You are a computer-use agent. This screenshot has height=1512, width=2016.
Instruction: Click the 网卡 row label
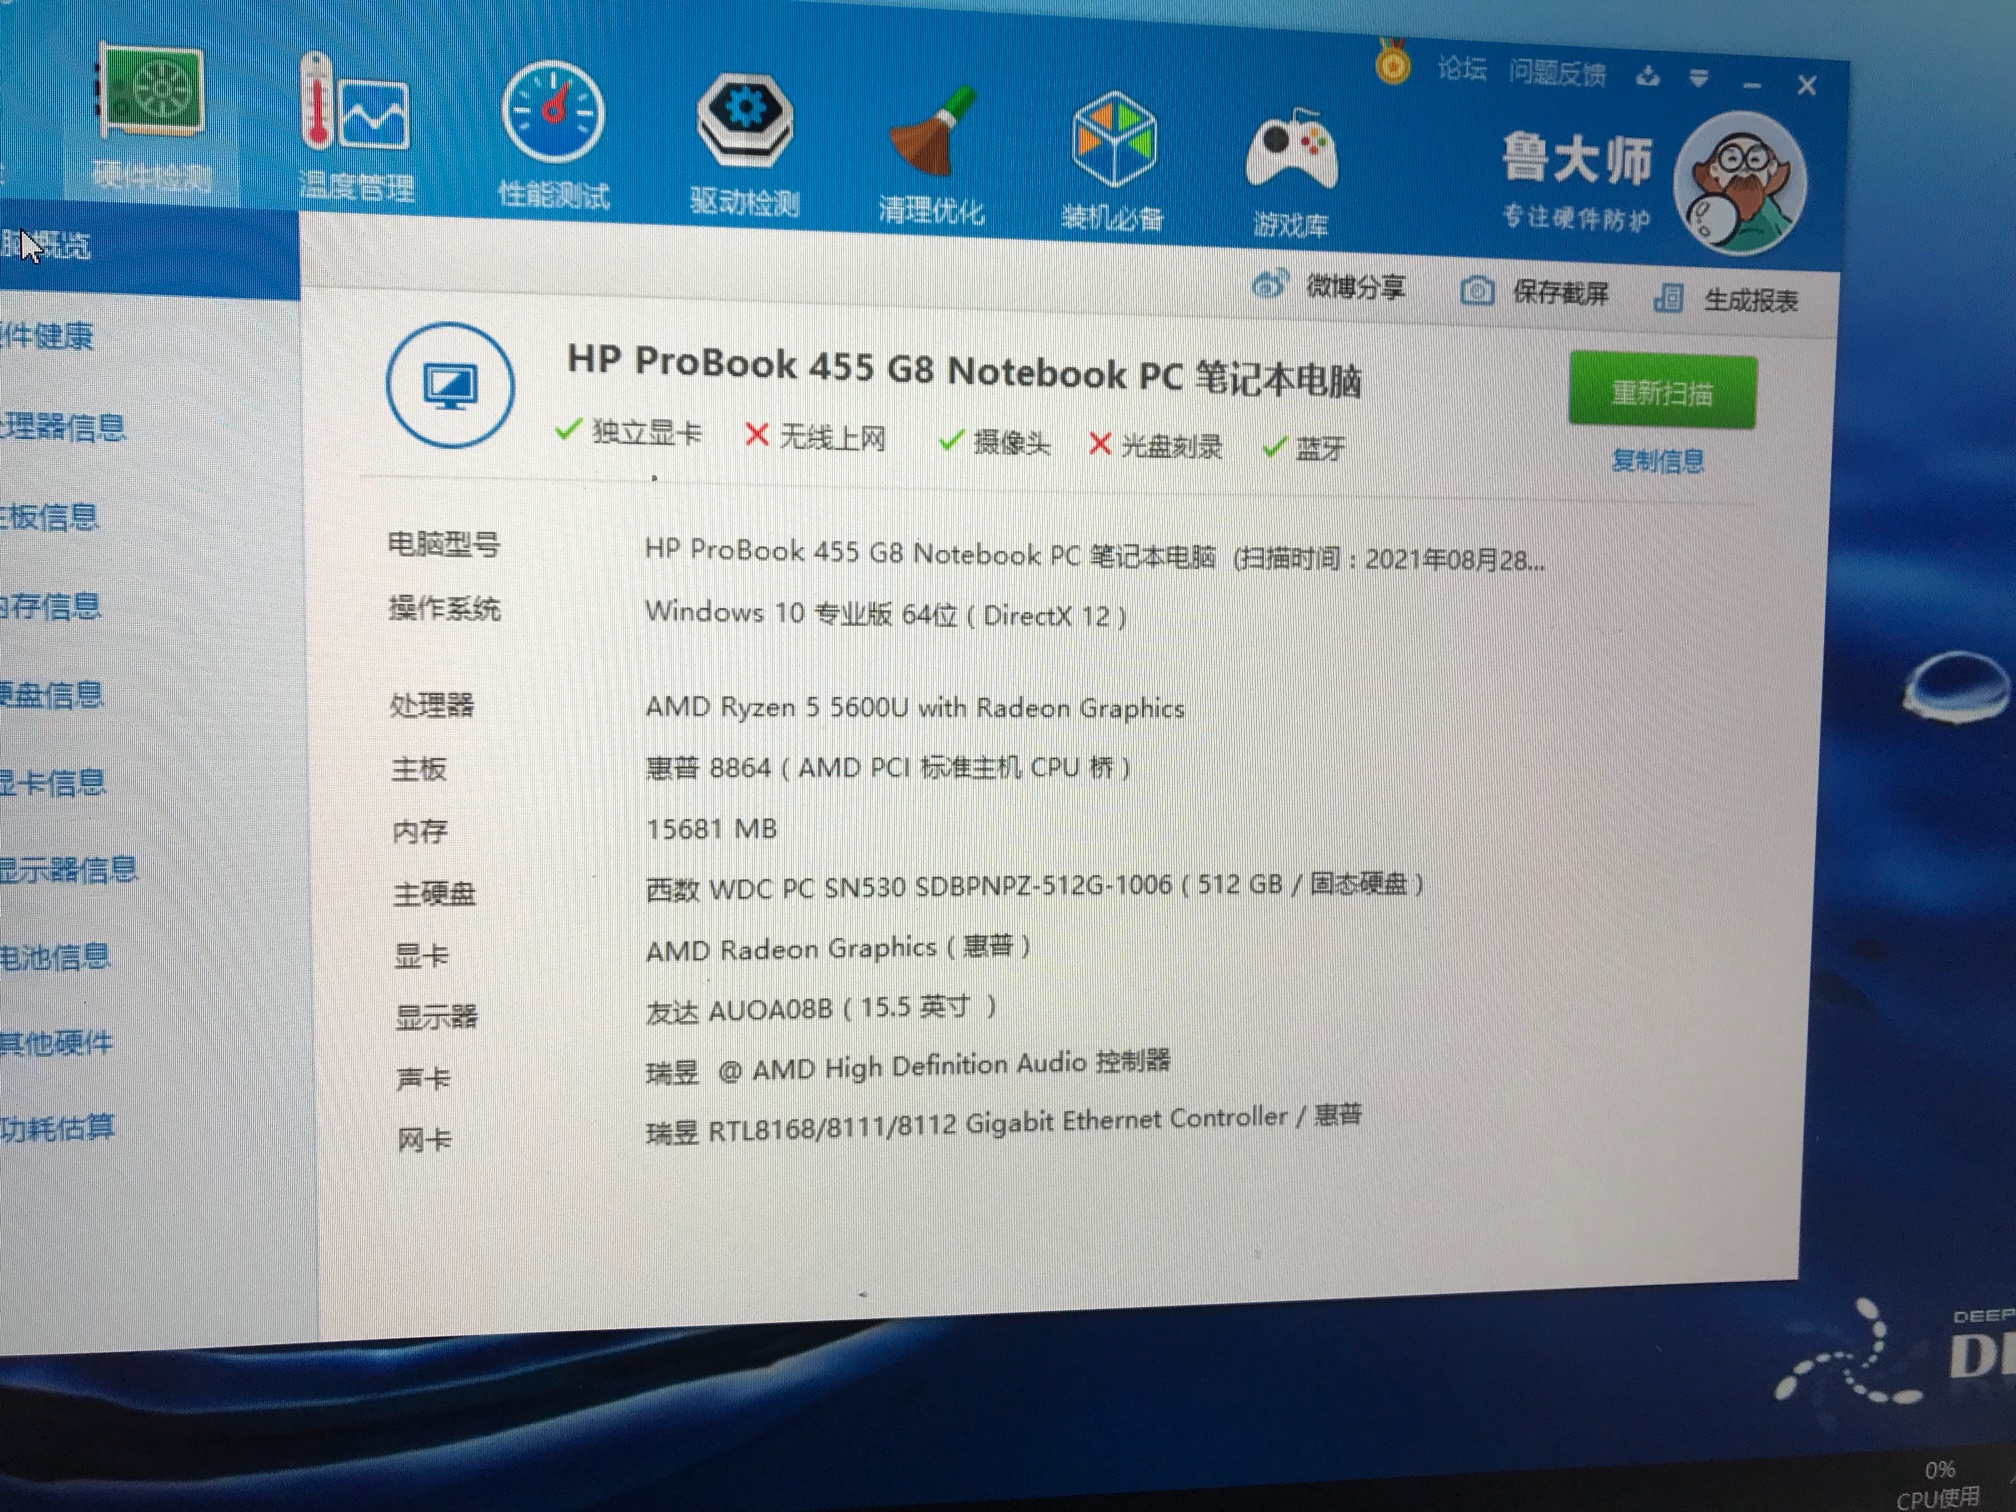pyautogui.click(x=424, y=1139)
